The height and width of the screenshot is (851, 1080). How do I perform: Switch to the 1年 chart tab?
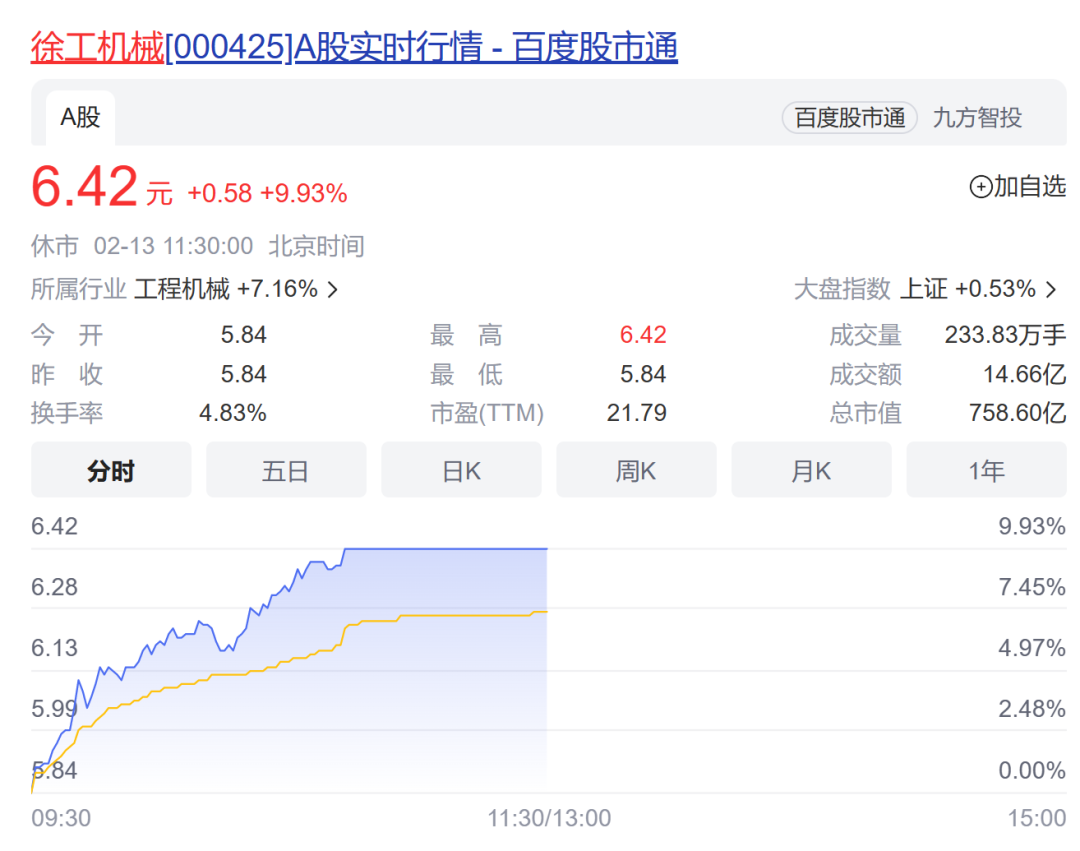[986, 470]
